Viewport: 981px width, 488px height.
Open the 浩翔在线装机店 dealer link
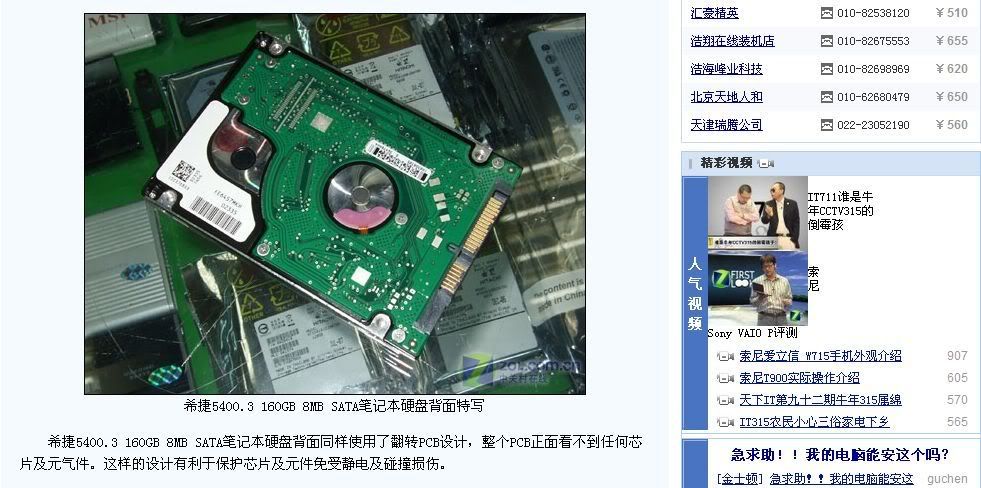[733, 41]
